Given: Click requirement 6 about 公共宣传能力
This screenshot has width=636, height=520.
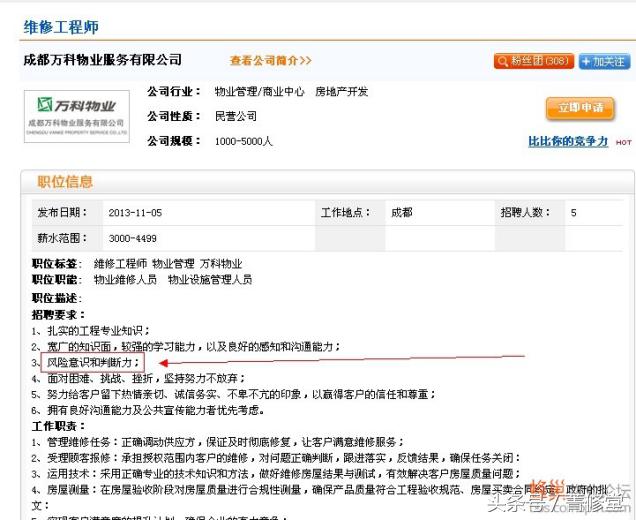Looking at the screenshot, I should coord(148,410).
